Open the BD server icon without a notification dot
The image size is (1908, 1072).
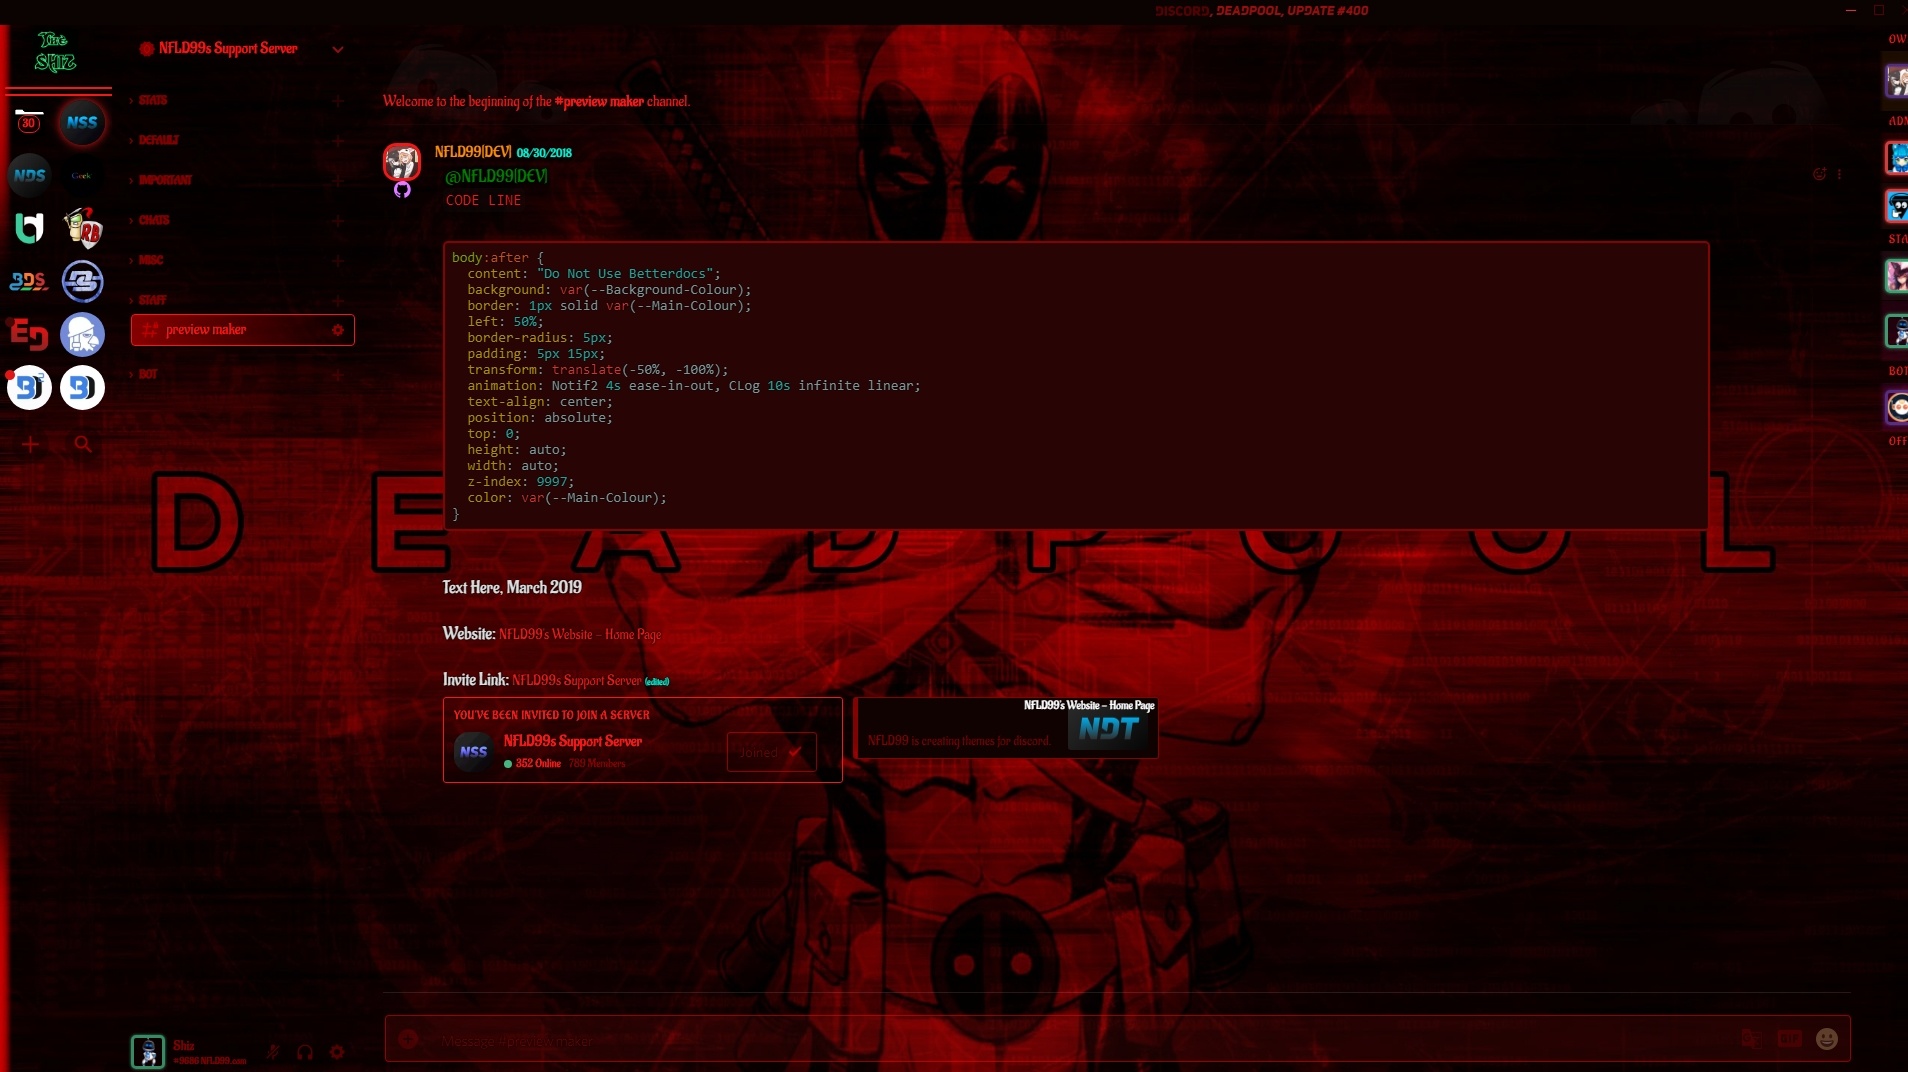click(82, 387)
